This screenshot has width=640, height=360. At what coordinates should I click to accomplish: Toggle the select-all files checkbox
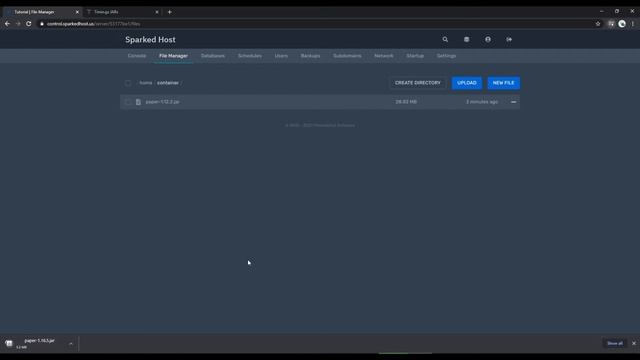128,83
